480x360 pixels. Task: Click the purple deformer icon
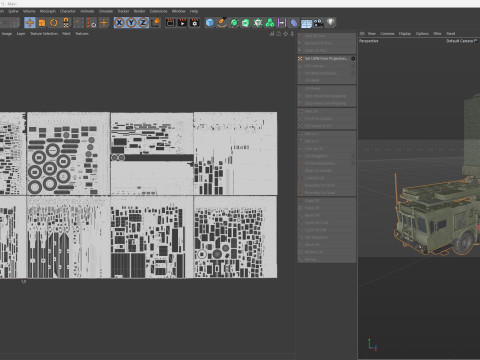tap(282, 23)
